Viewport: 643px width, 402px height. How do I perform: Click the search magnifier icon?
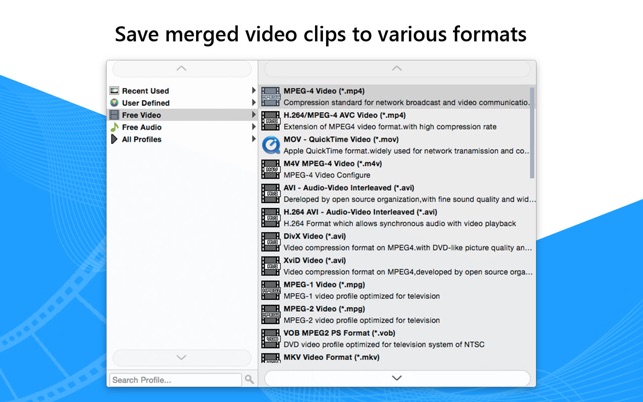tap(249, 379)
